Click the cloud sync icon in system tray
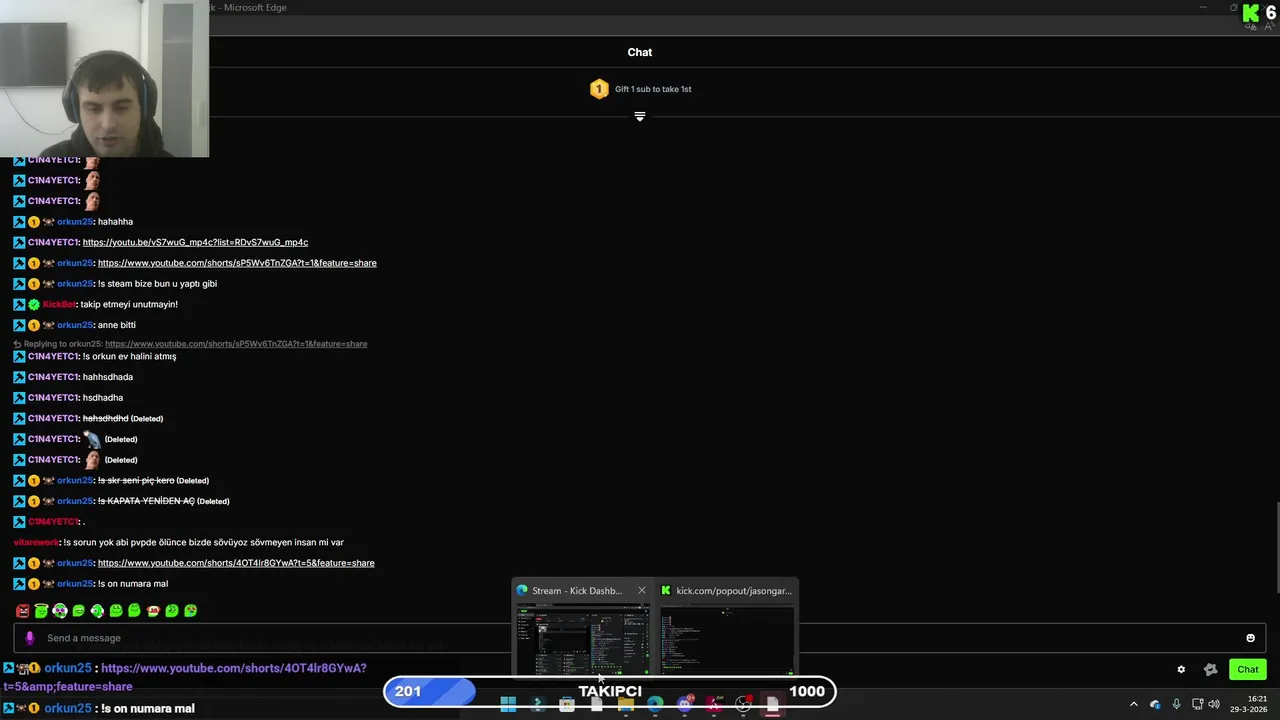The image size is (1280, 720). pyautogui.click(x=1155, y=705)
